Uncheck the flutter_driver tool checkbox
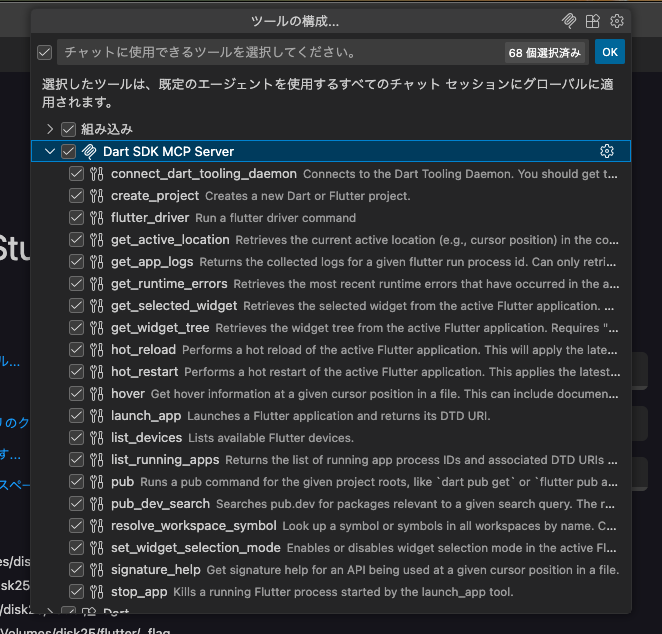Screen dimensions: 662x634 pos(76,217)
